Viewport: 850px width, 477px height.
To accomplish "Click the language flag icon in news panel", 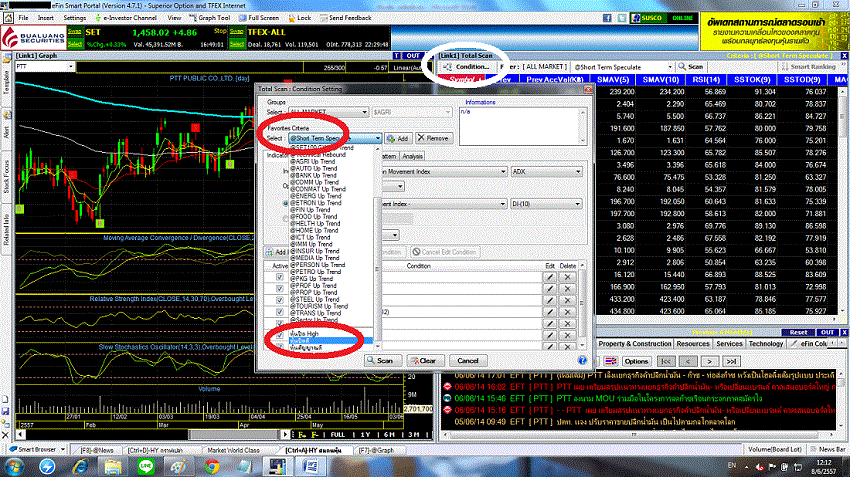I will coord(610,361).
